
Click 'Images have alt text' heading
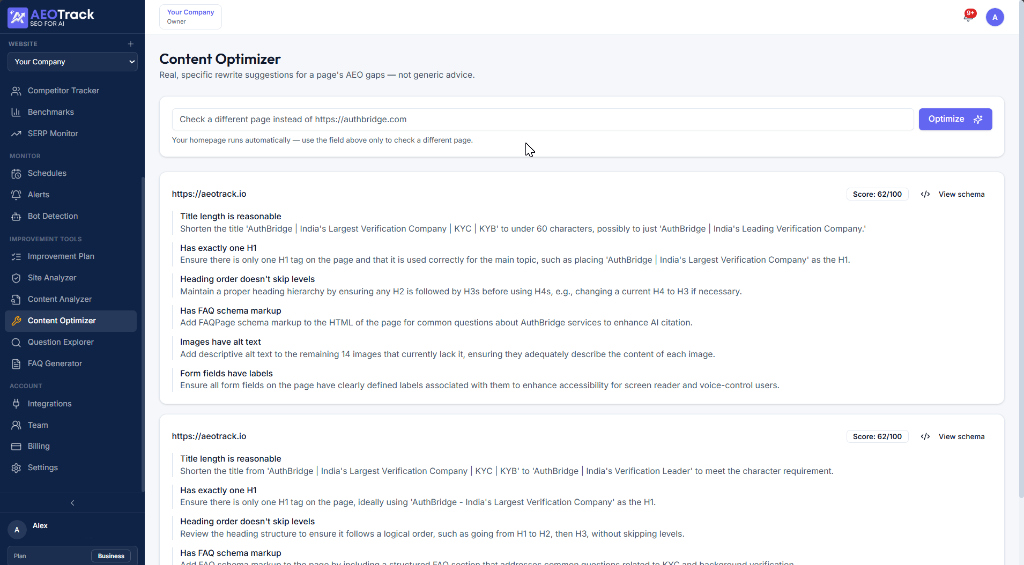click(x=221, y=342)
